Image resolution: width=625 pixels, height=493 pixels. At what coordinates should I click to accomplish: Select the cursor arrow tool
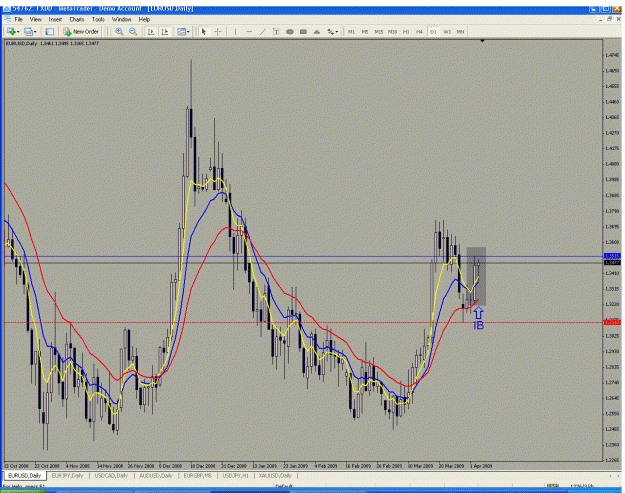[x=204, y=32]
